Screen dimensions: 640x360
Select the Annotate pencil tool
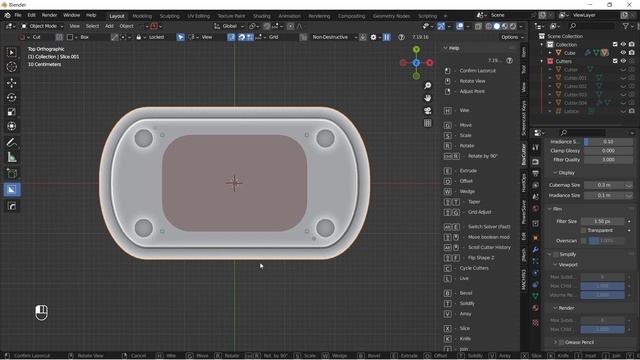click(11, 142)
